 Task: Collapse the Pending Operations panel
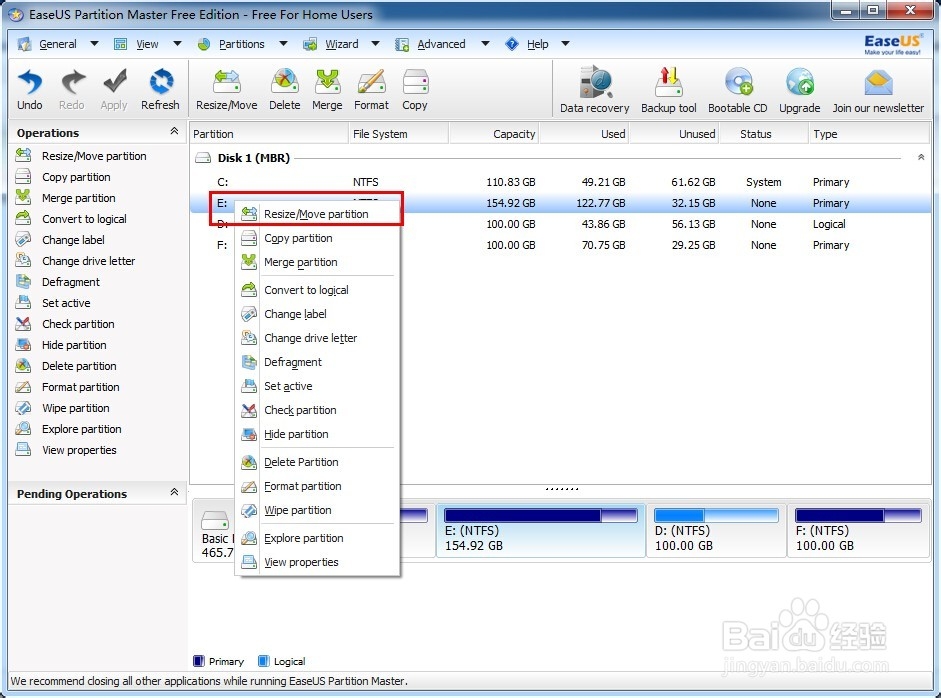pos(174,492)
